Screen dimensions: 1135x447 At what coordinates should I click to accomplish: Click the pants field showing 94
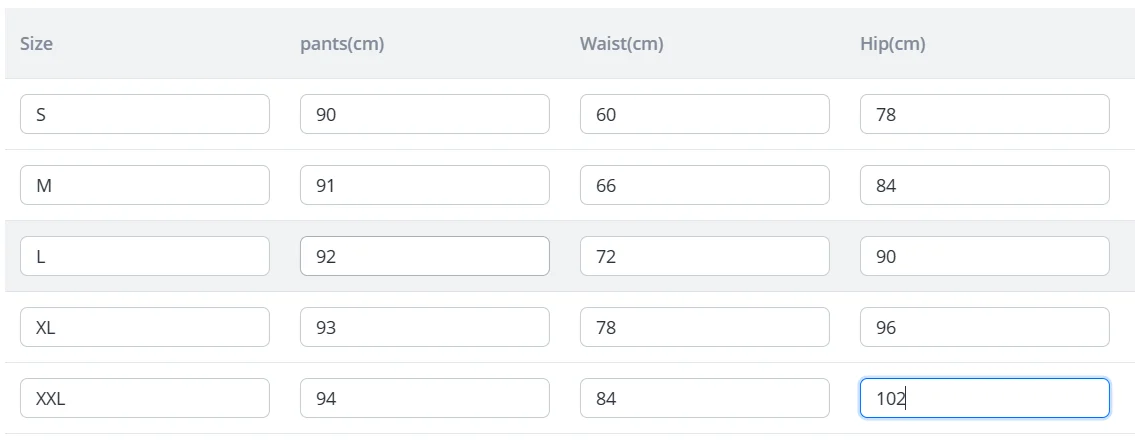(424, 398)
